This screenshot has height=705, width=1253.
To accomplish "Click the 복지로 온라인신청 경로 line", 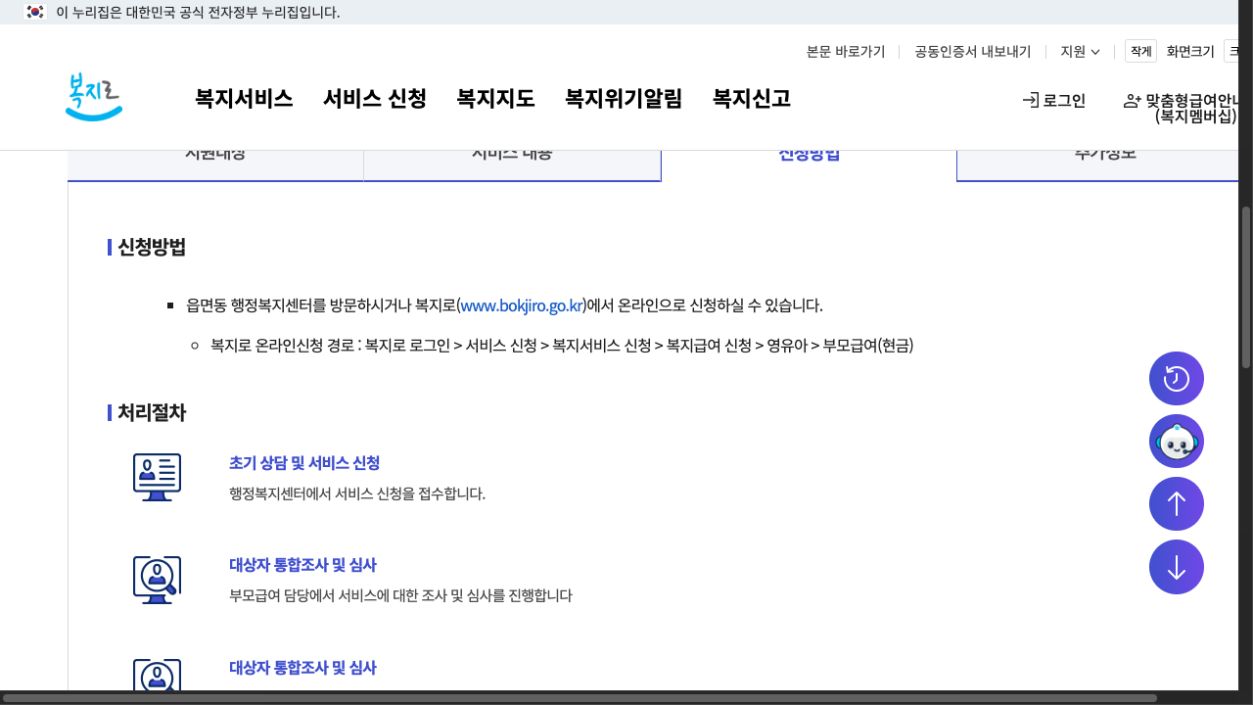I will tap(562, 346).
